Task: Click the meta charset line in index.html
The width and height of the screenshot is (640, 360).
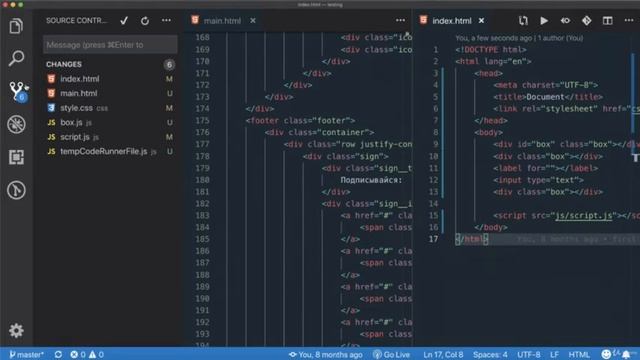Action: pos(546,85)
